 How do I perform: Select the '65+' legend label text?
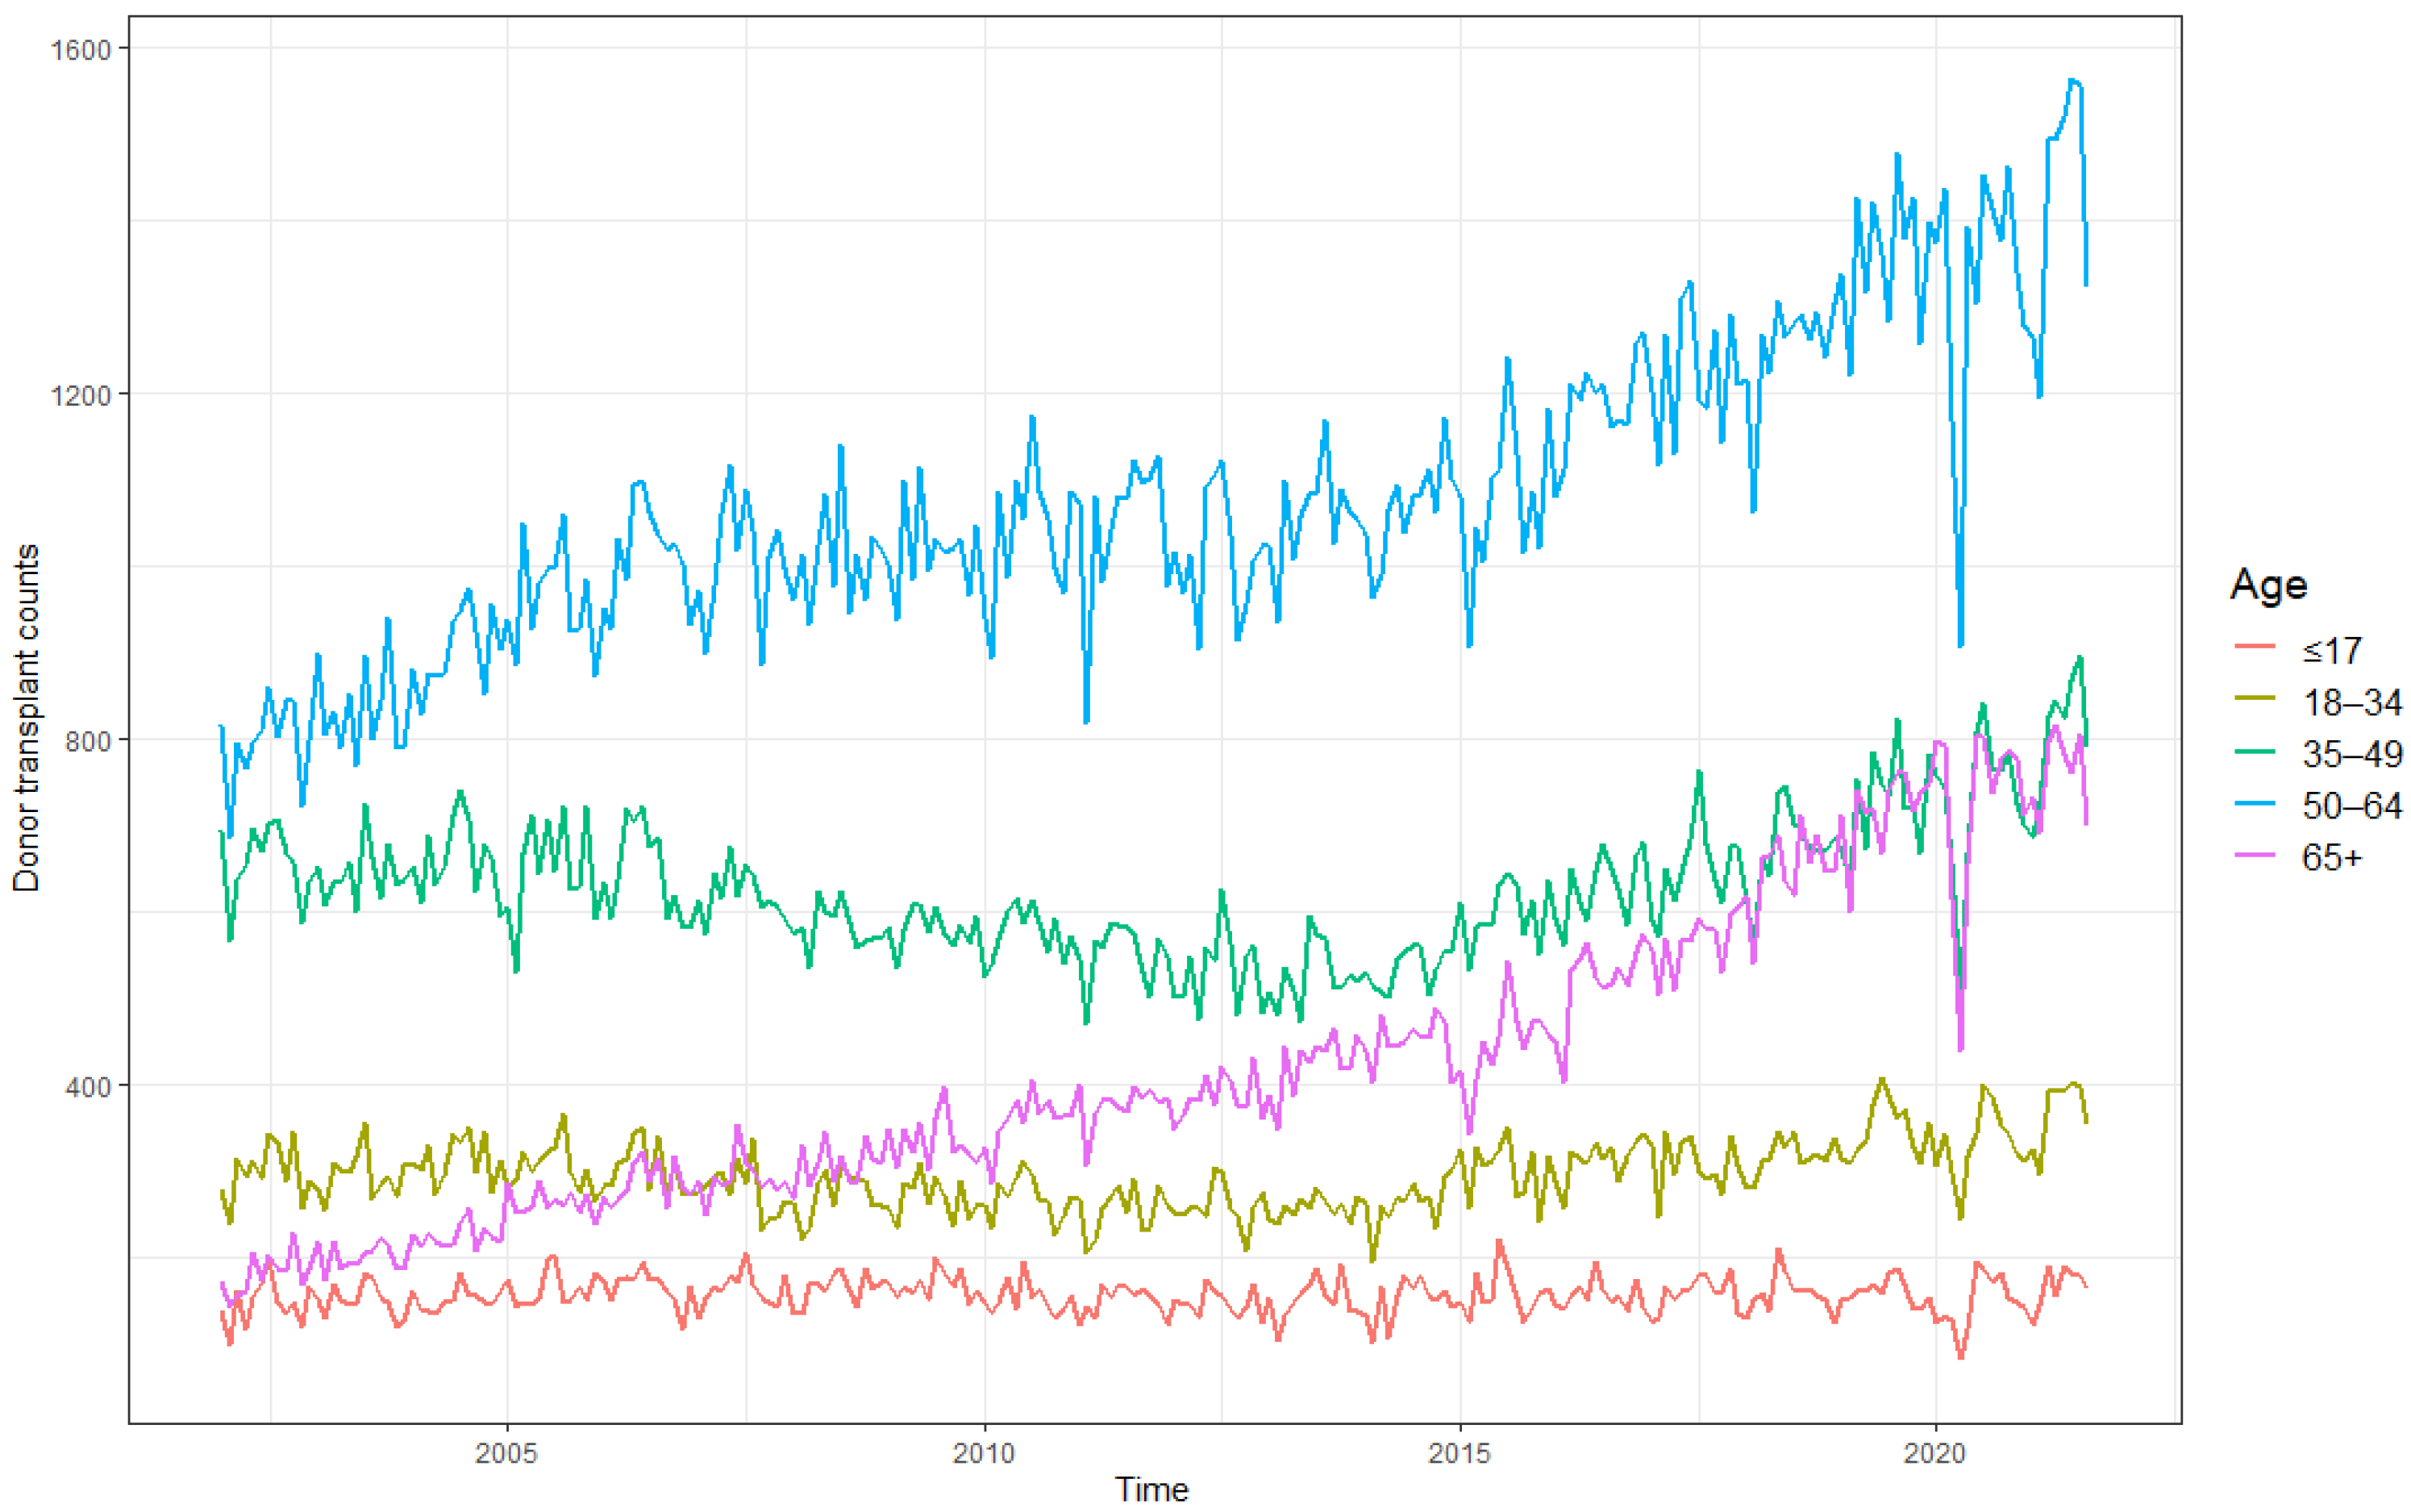[x=2331, y=858]
